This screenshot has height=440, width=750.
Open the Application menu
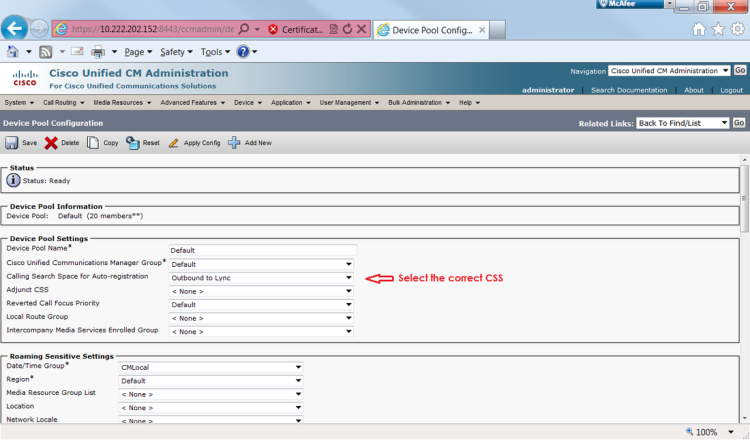coord(290,102)
